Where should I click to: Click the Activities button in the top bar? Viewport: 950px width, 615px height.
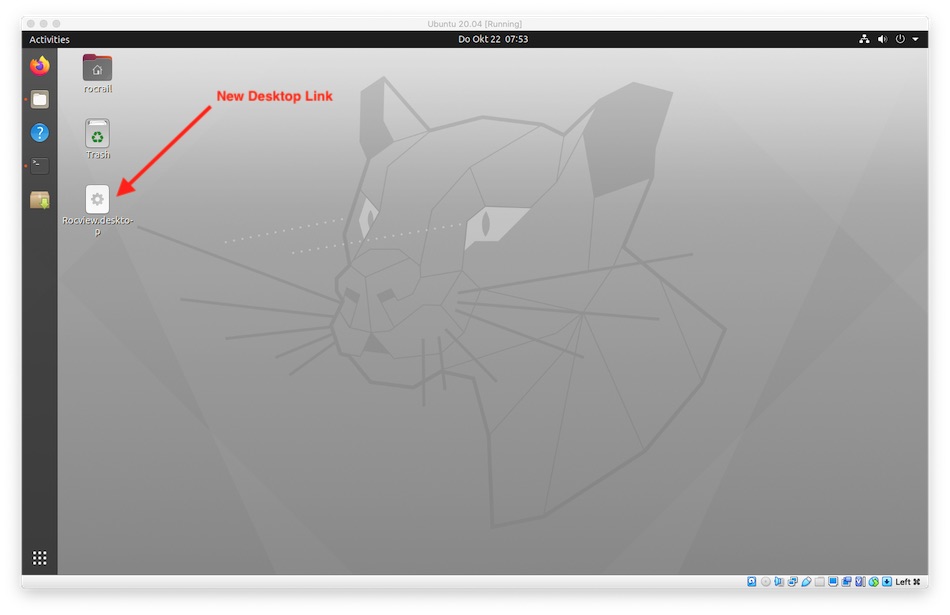coord(49,39)
